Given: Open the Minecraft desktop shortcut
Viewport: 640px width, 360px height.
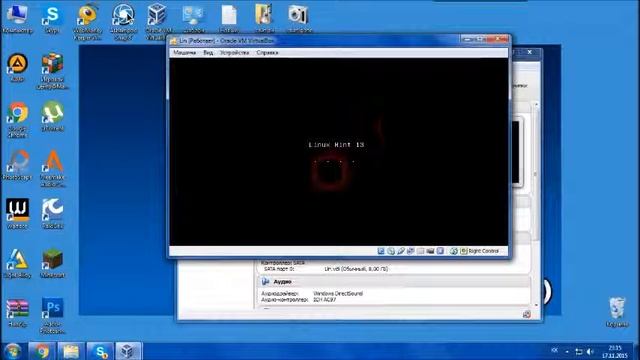Looking at the screenshot, I should click(52, 263).
